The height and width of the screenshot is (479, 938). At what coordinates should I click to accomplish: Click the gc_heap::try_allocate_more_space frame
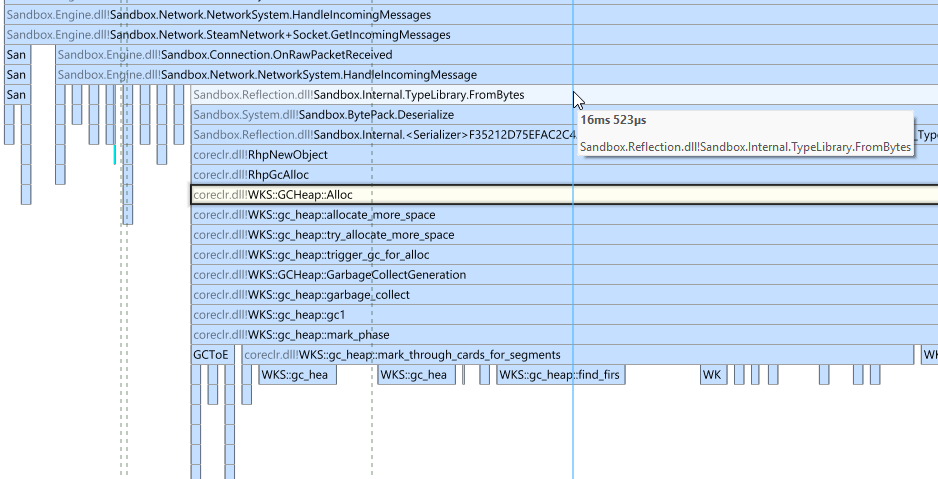(x=564, y=235)
